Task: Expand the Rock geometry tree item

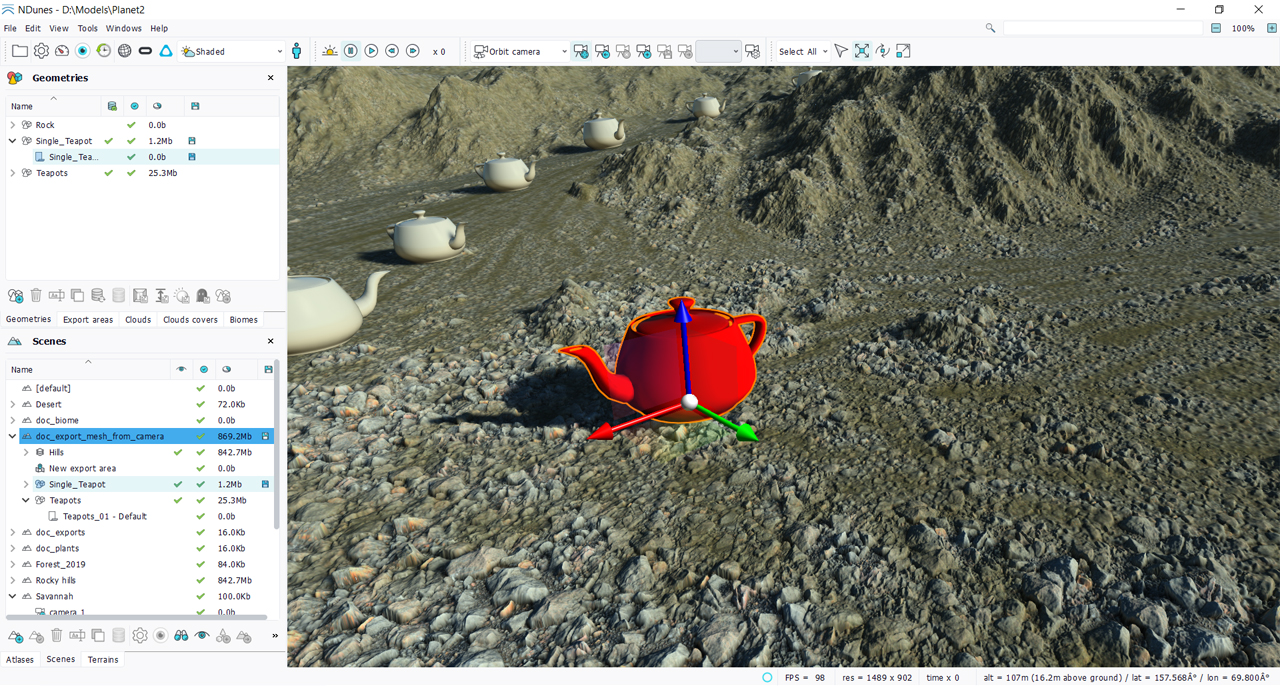Action: click(13, 125)
